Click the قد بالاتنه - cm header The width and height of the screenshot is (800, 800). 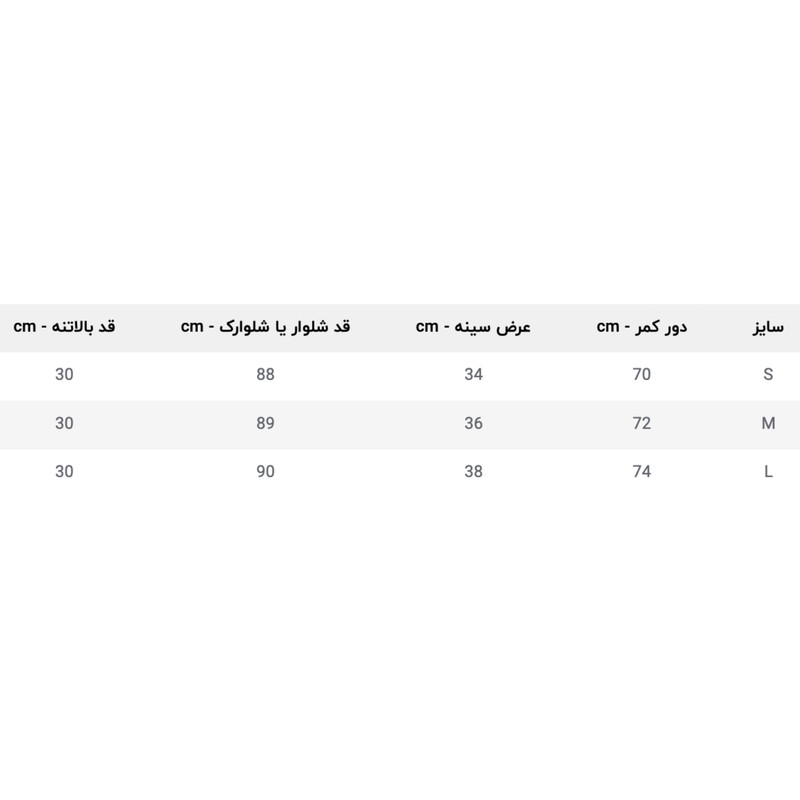(x=64, y=327)
